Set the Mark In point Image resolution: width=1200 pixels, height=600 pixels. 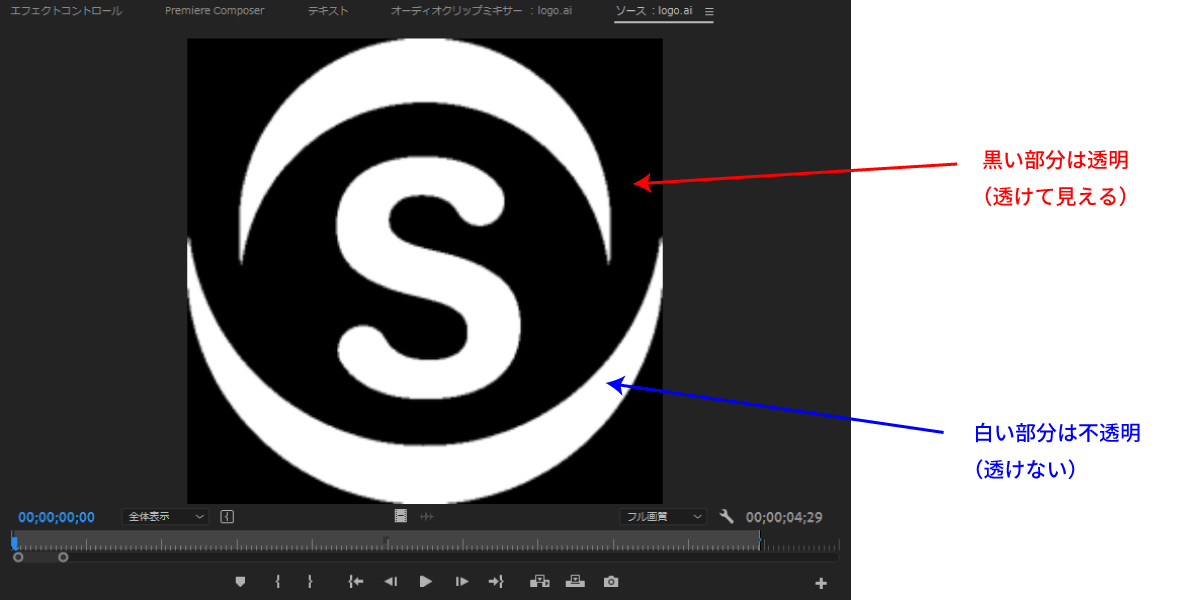click(x=277, y=581)
